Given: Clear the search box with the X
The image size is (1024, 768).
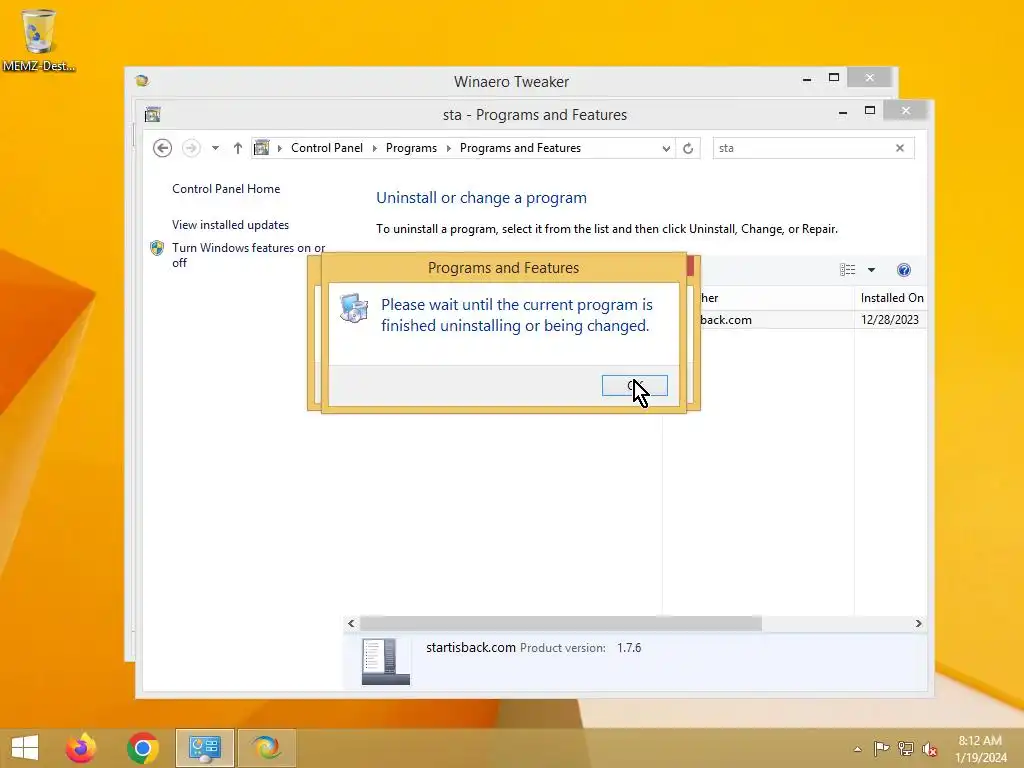Looking at the screenshot, I should (900, 148).
